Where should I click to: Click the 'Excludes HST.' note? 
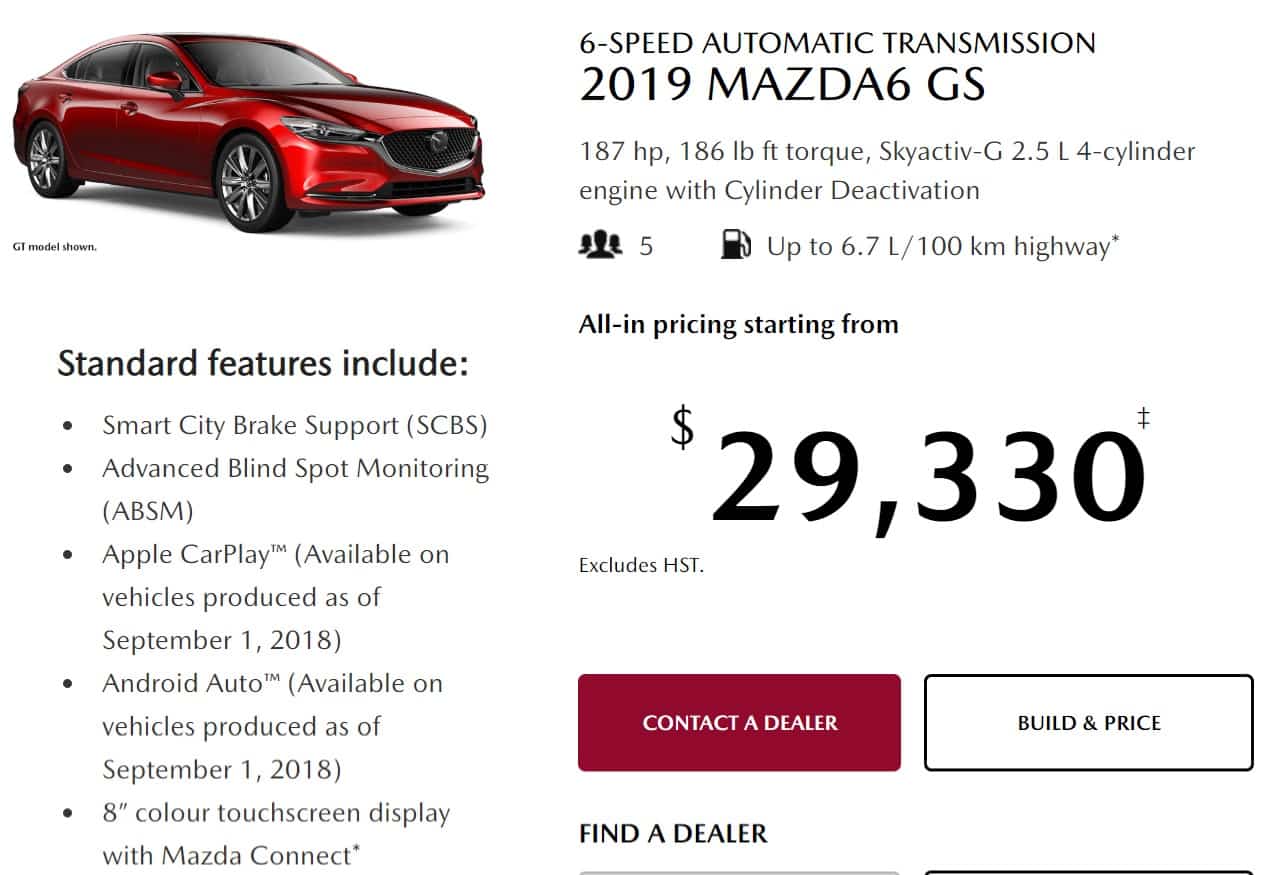pos(641,565)
